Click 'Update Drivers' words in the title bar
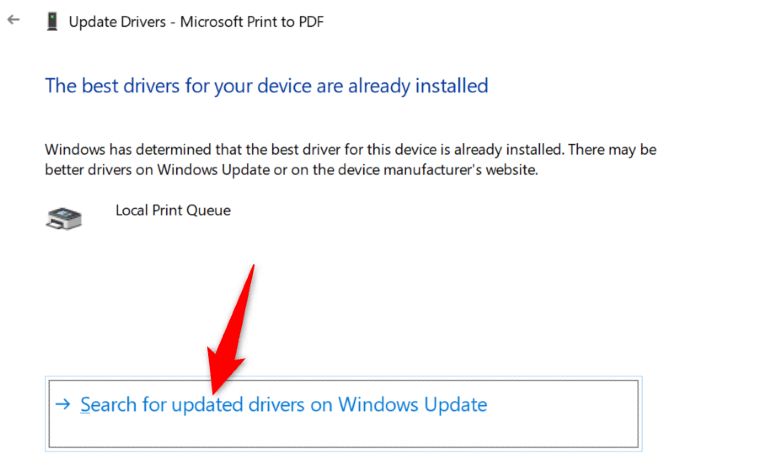This screenshot has width=770, height=467. pyautogui.click(x=118, y=21)
